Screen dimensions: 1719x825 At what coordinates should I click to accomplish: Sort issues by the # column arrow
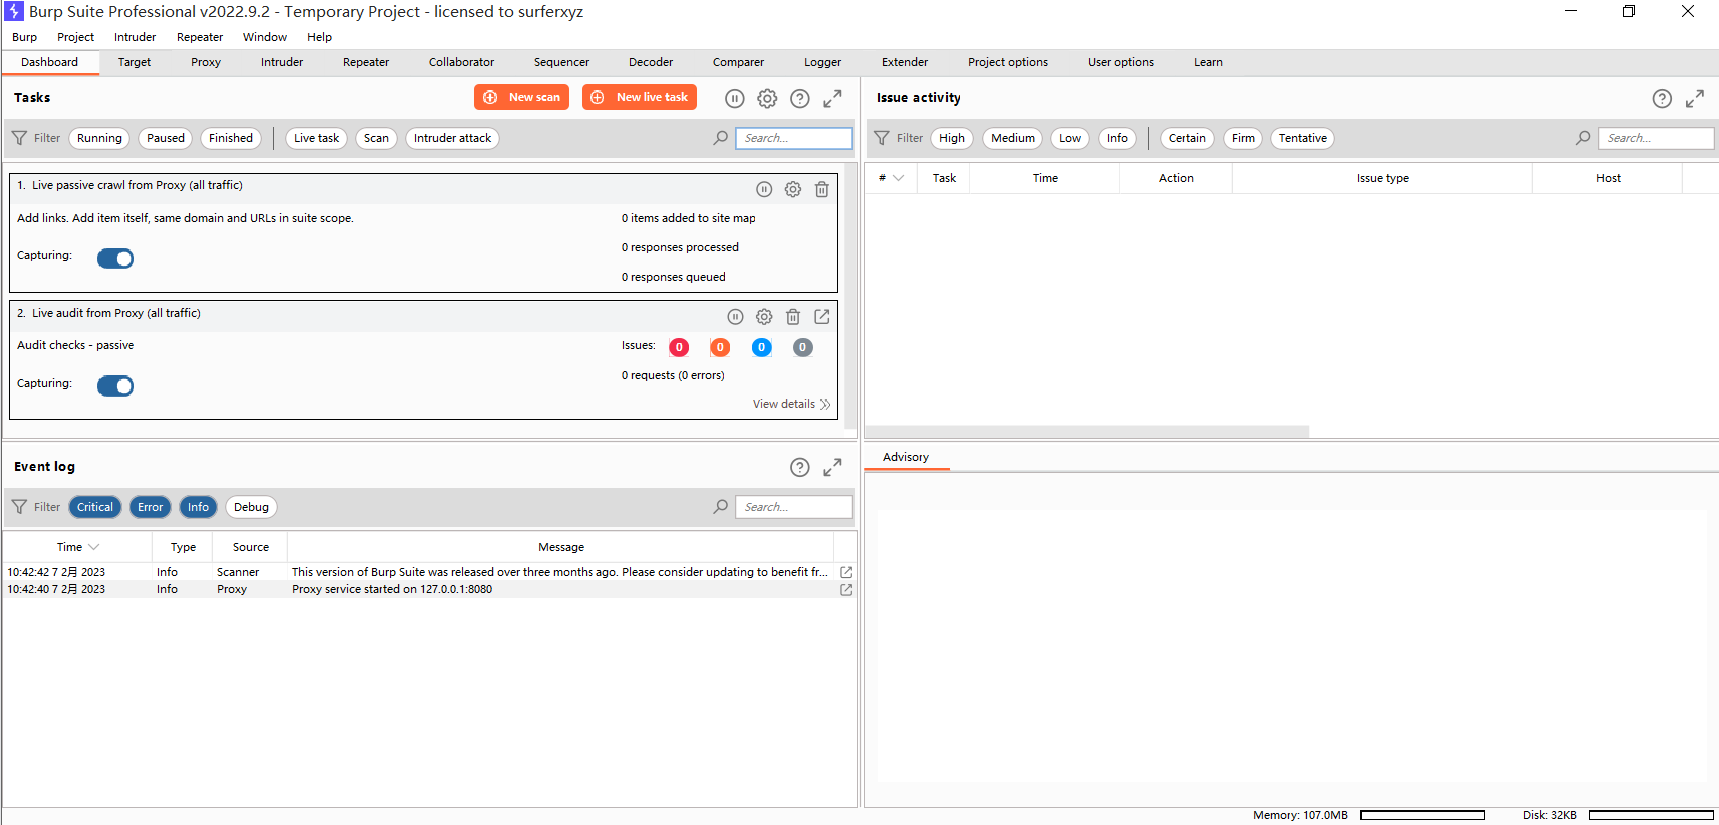(x=899, y=178)
